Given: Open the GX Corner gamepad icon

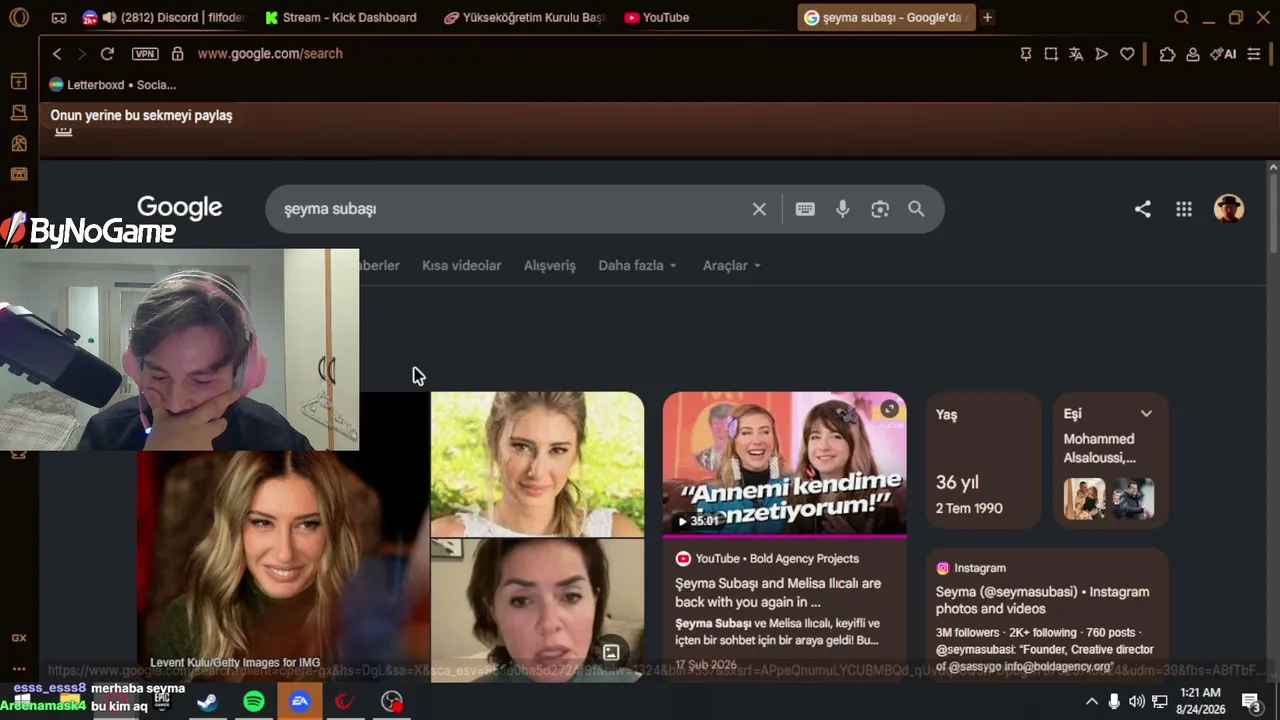Looking at the screenshot, I should click(x=59, y=17).
